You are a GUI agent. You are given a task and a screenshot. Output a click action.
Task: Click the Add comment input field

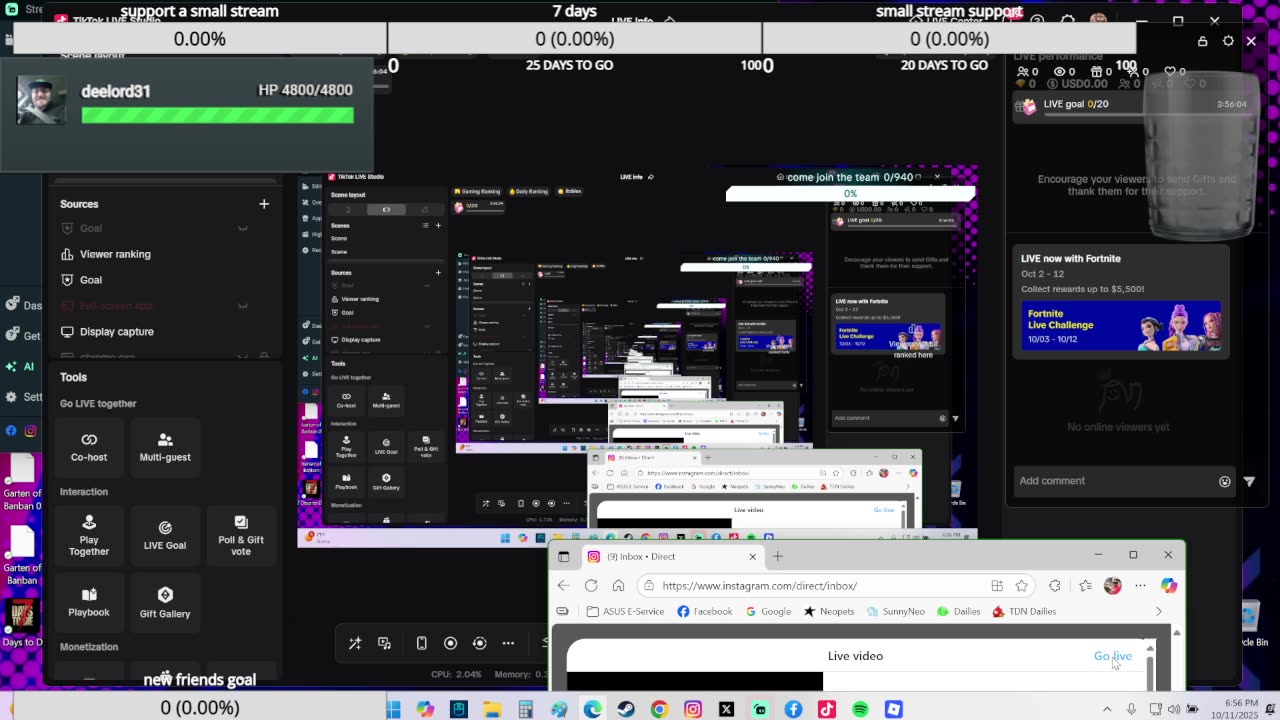(1112, 481)
